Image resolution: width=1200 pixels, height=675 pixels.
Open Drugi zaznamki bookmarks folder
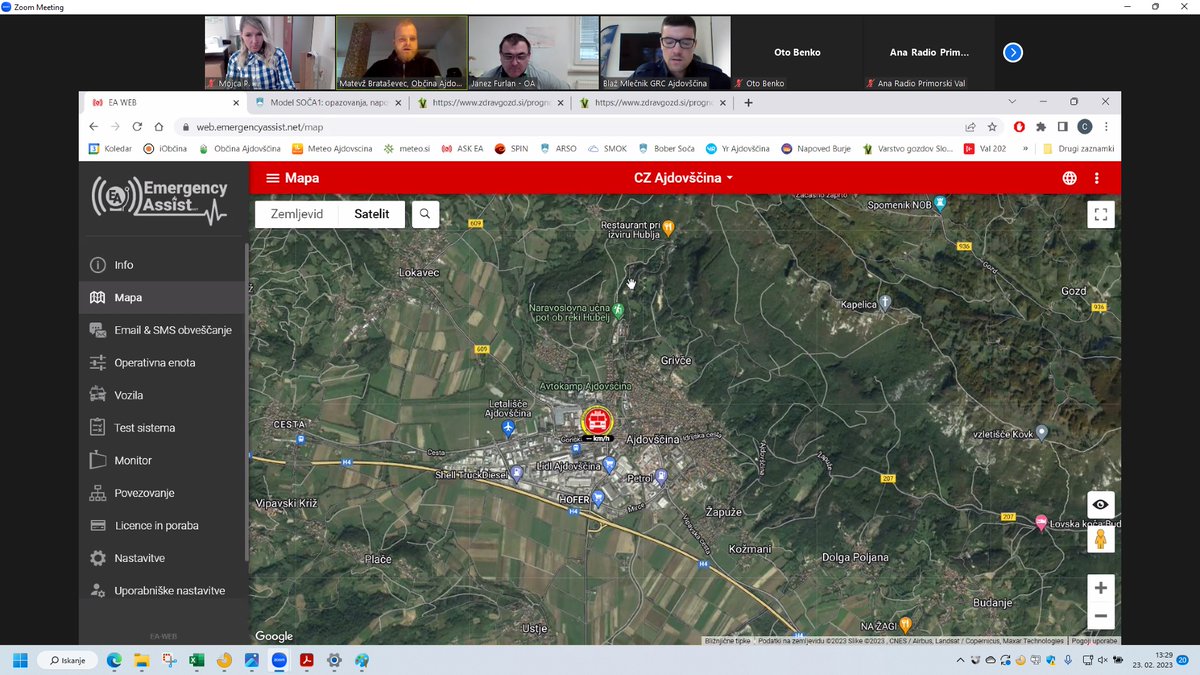tap(1078, 148)
